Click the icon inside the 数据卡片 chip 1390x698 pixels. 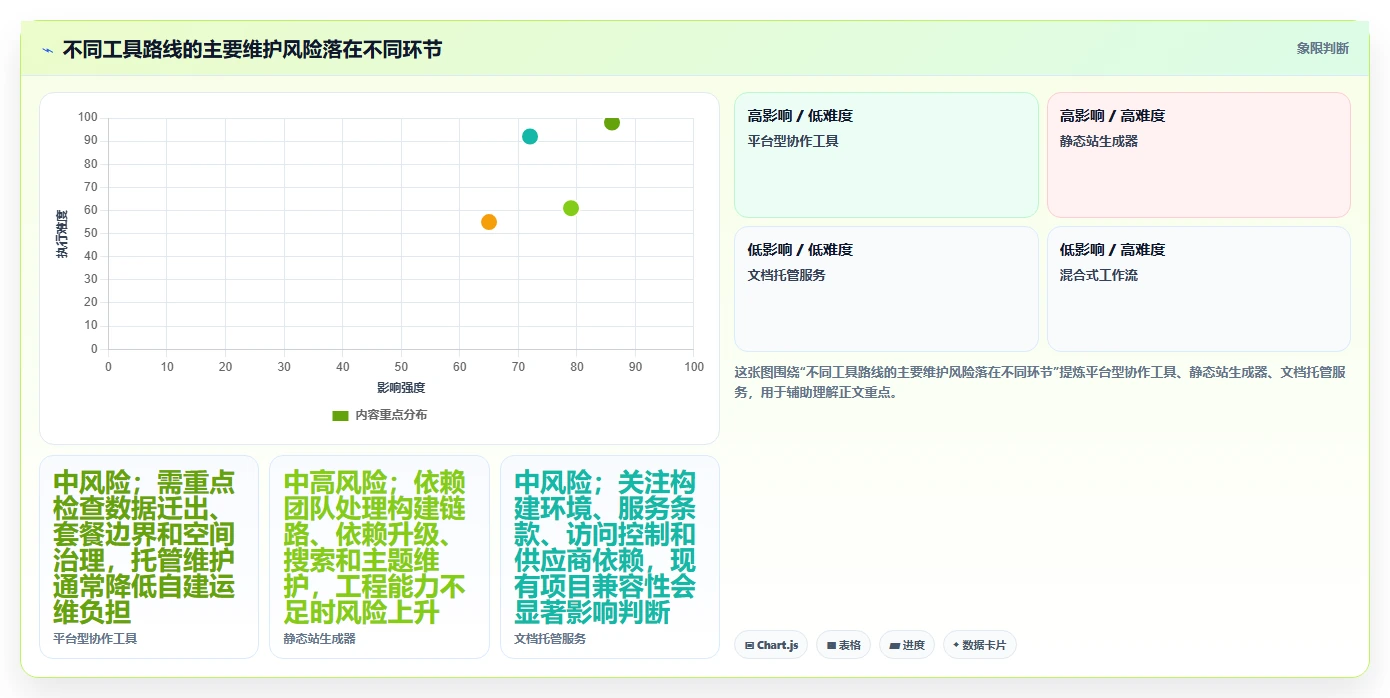(956, 645)
